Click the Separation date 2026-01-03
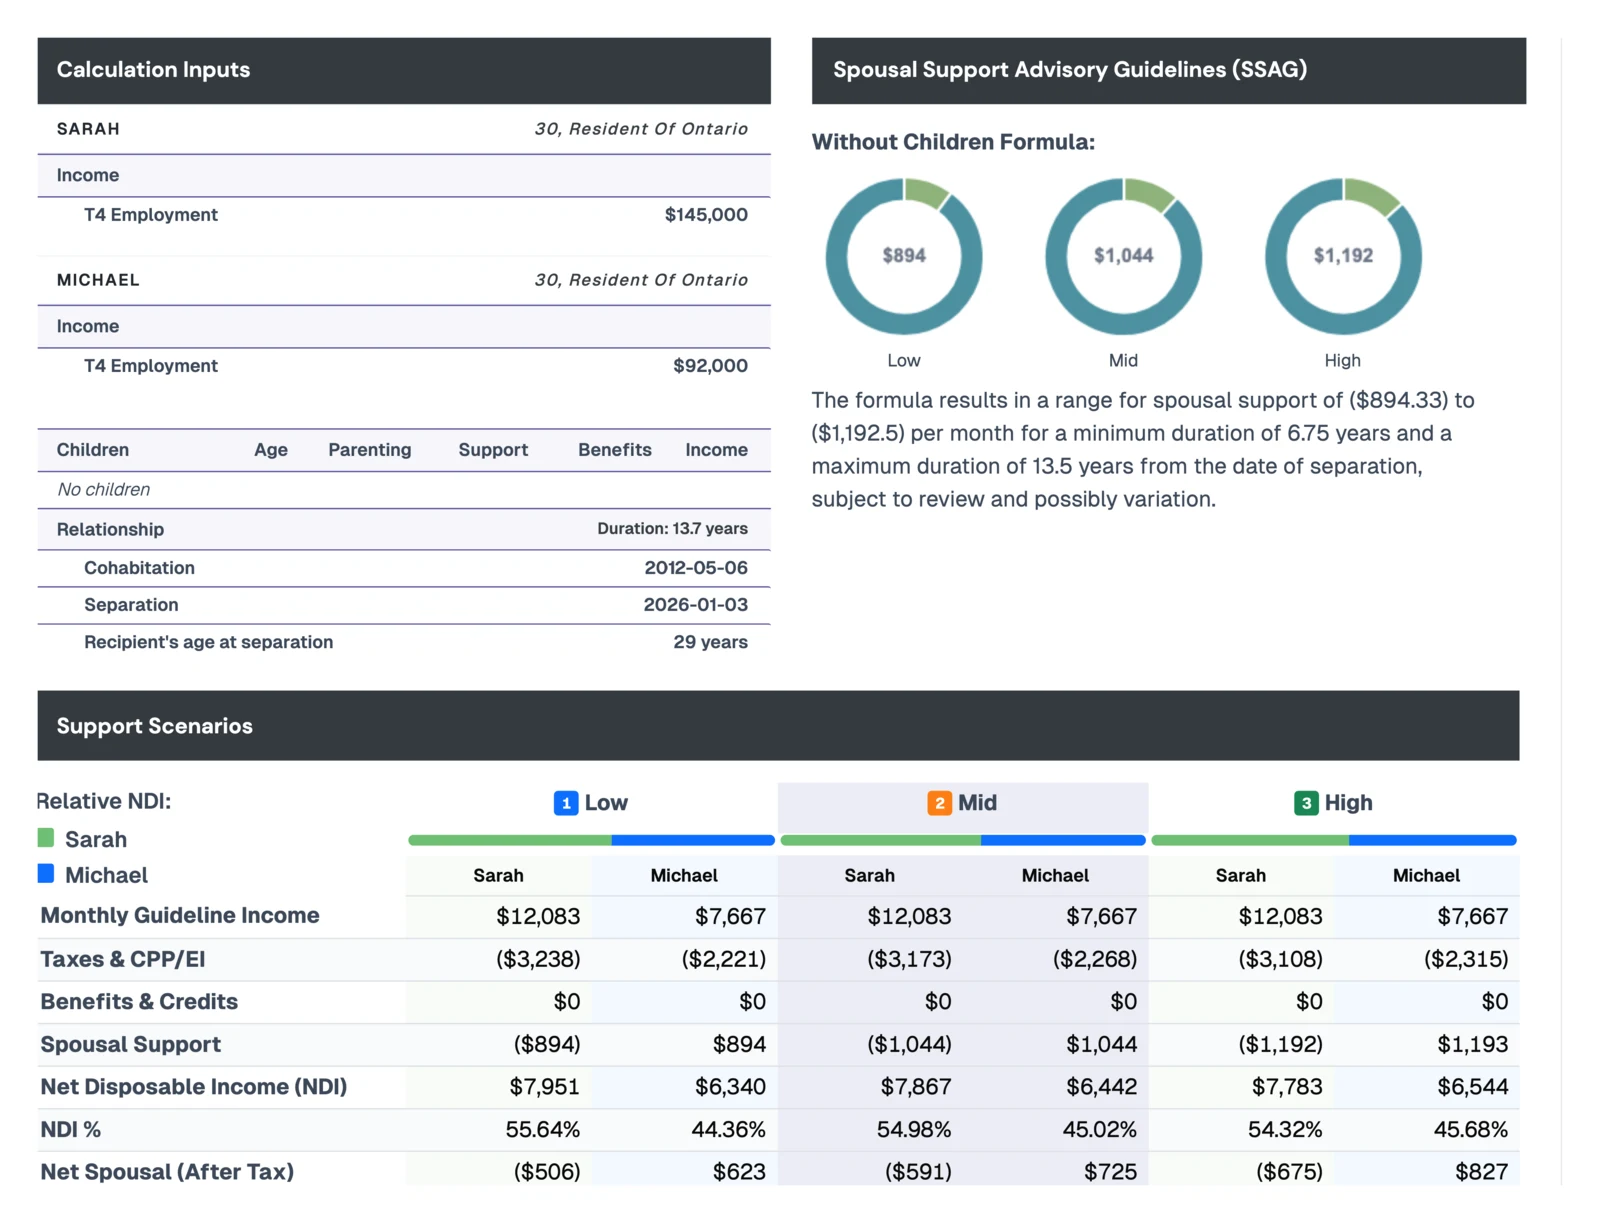 point(696,605)
